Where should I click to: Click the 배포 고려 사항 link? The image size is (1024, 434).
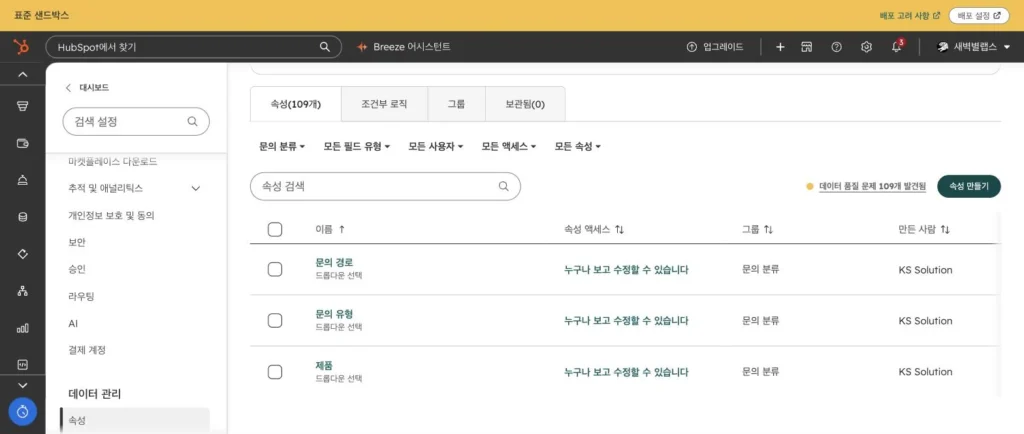tap(910, 15)
